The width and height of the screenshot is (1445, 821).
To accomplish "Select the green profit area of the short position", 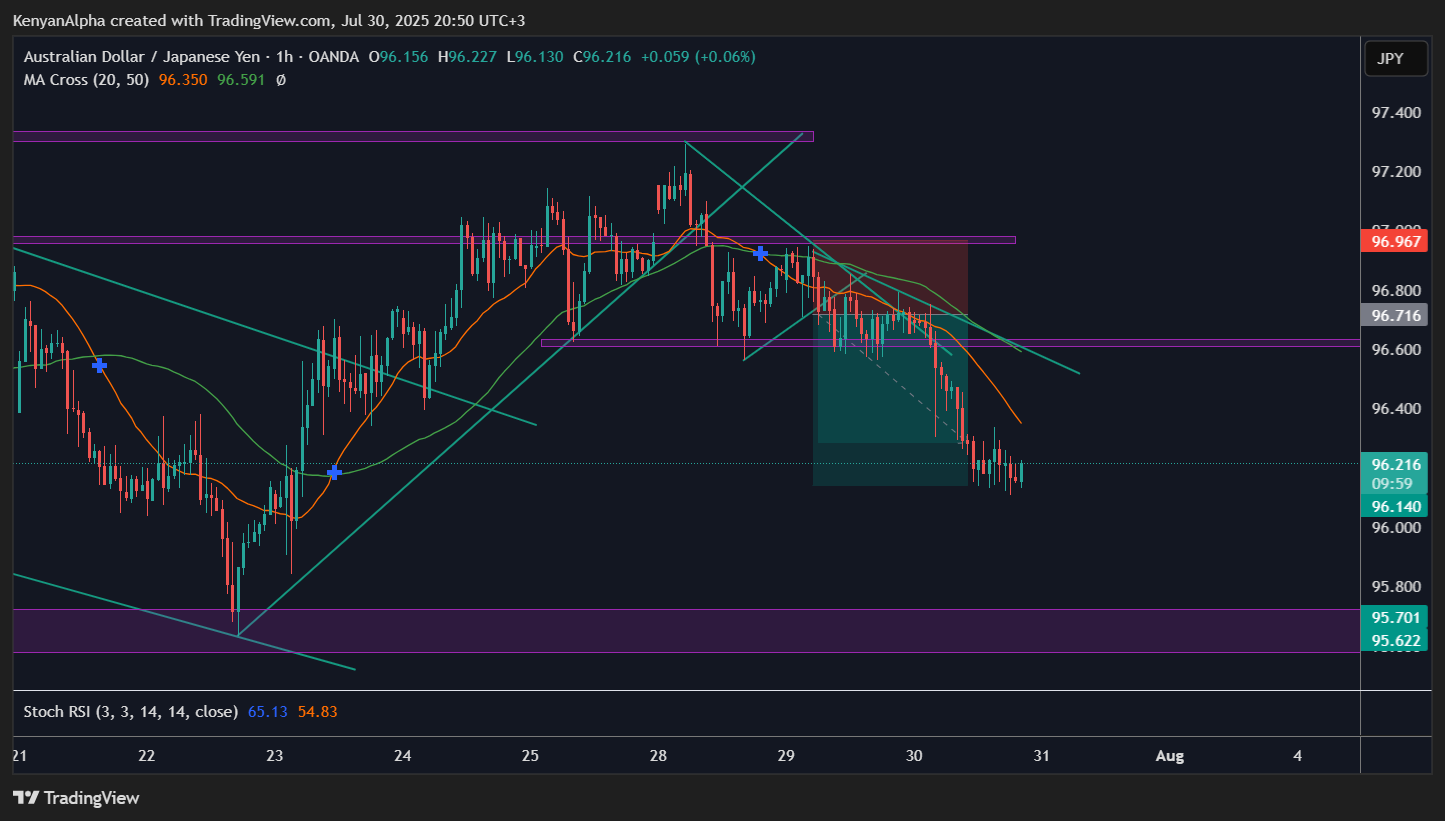I will pos(890,400).
